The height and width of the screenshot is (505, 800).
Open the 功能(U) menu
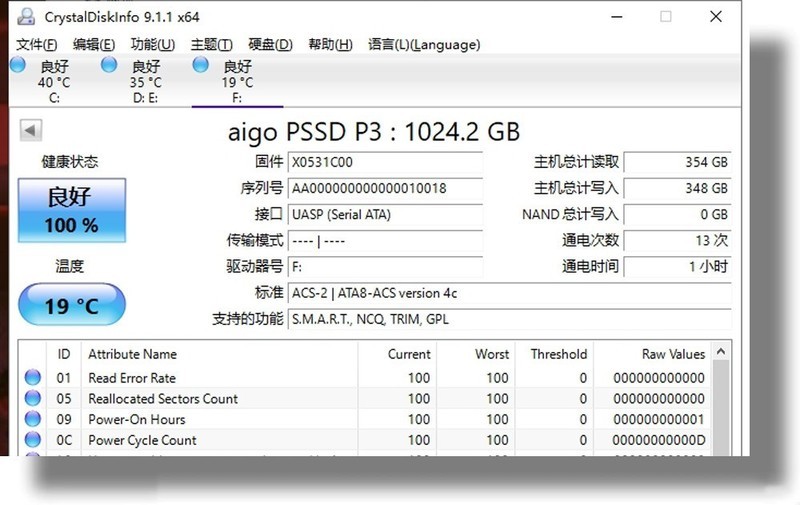click(153, 44)
